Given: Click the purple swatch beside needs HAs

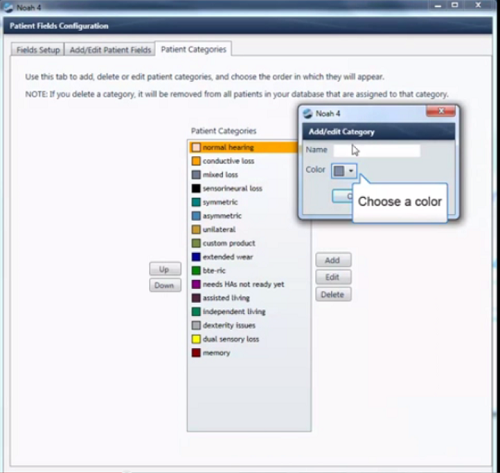Looking at the screenshot, I should pyautogui.click(x=196, y=284).
